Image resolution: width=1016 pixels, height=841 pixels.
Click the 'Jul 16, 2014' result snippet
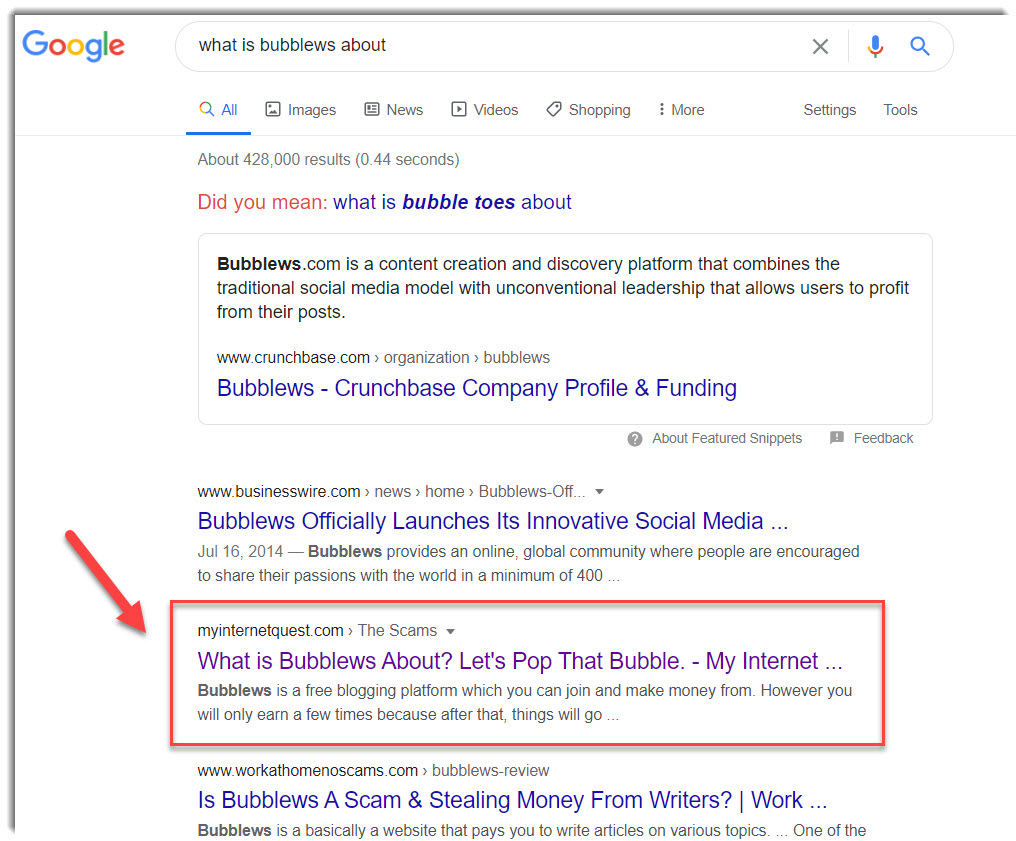click(x=529, y=564)
